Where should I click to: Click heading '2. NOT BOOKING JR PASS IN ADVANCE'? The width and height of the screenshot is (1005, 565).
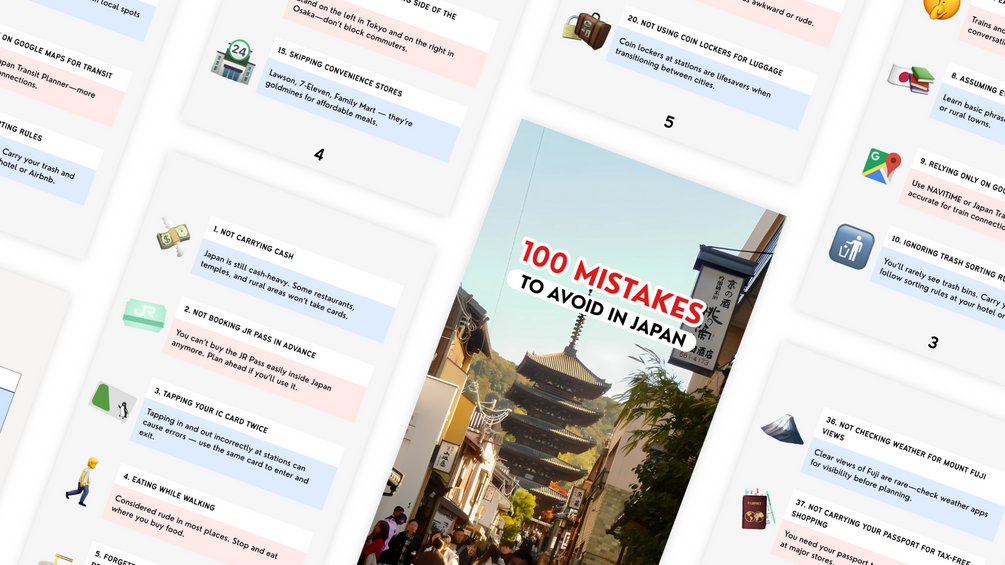coord(250,331)
